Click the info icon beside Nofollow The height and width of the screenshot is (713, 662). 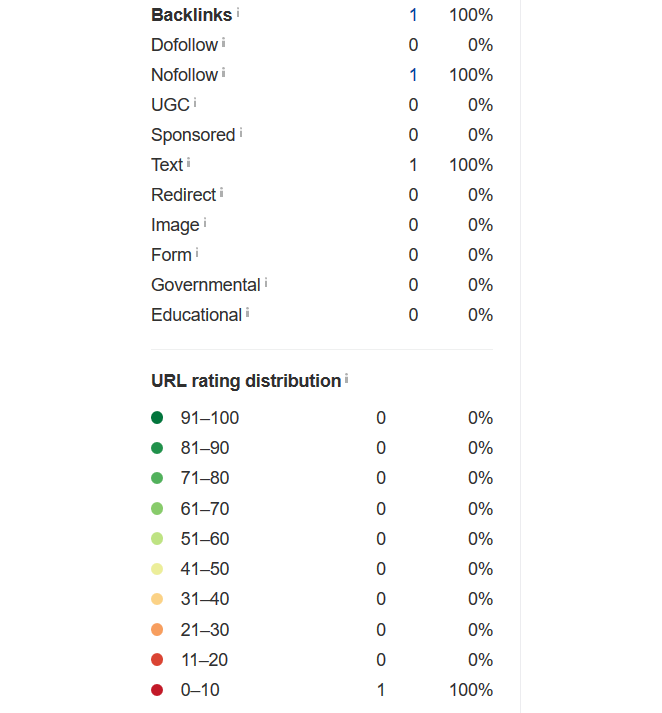pyautogui.click(x=223, y=73)
